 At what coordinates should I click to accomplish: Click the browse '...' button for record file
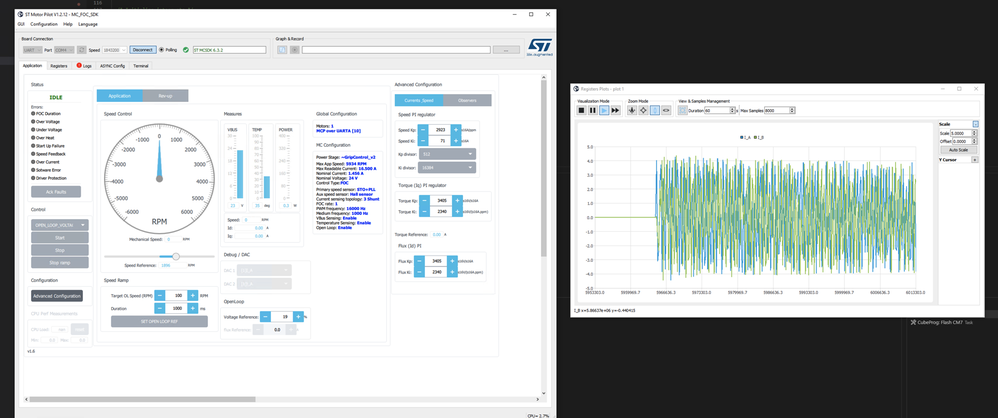506,50
